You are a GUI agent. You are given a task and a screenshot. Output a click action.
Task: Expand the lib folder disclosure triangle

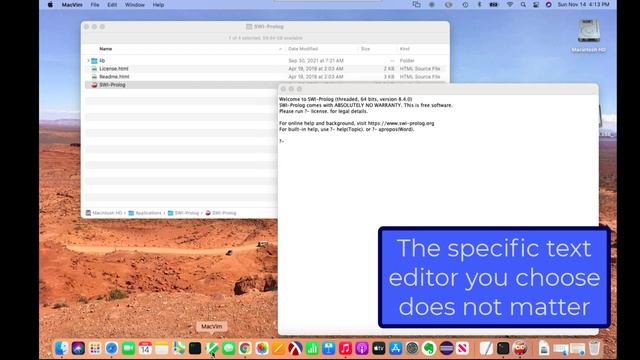[x=88, y=60]
